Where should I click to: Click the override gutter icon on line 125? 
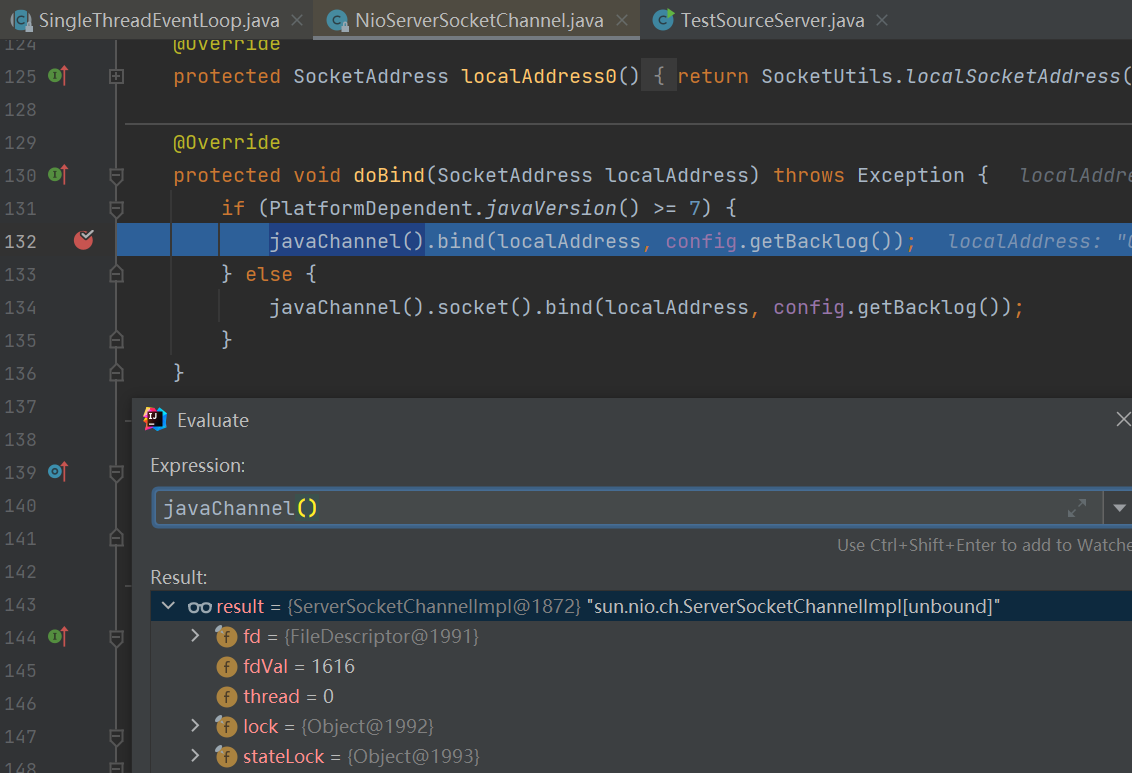pos(58,76)
